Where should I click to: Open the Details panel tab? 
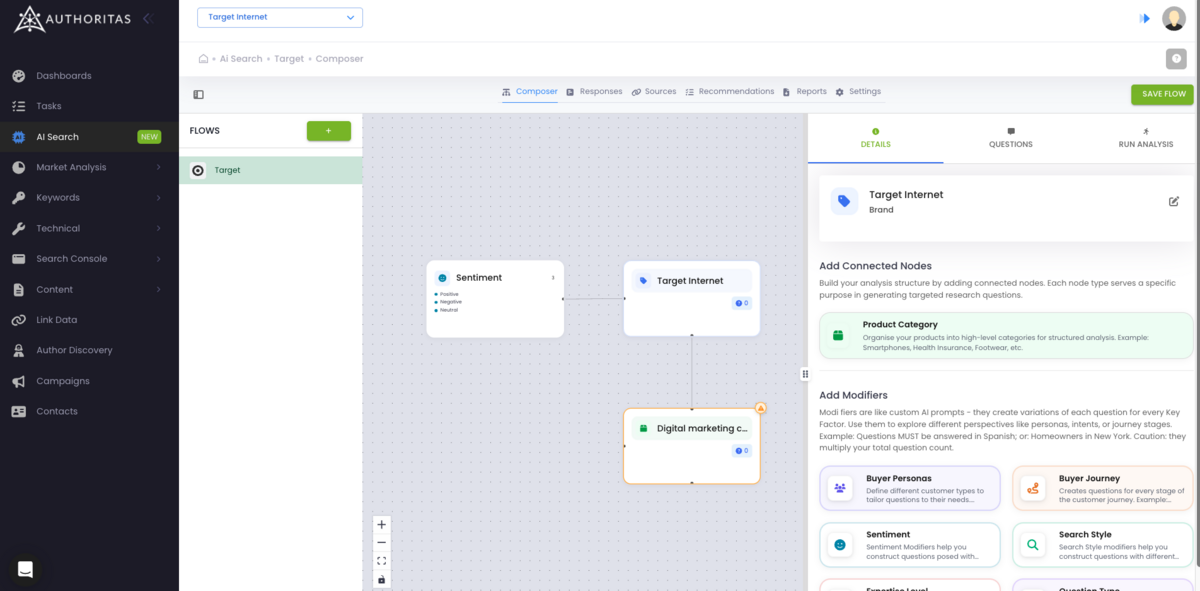pos(875,138)
